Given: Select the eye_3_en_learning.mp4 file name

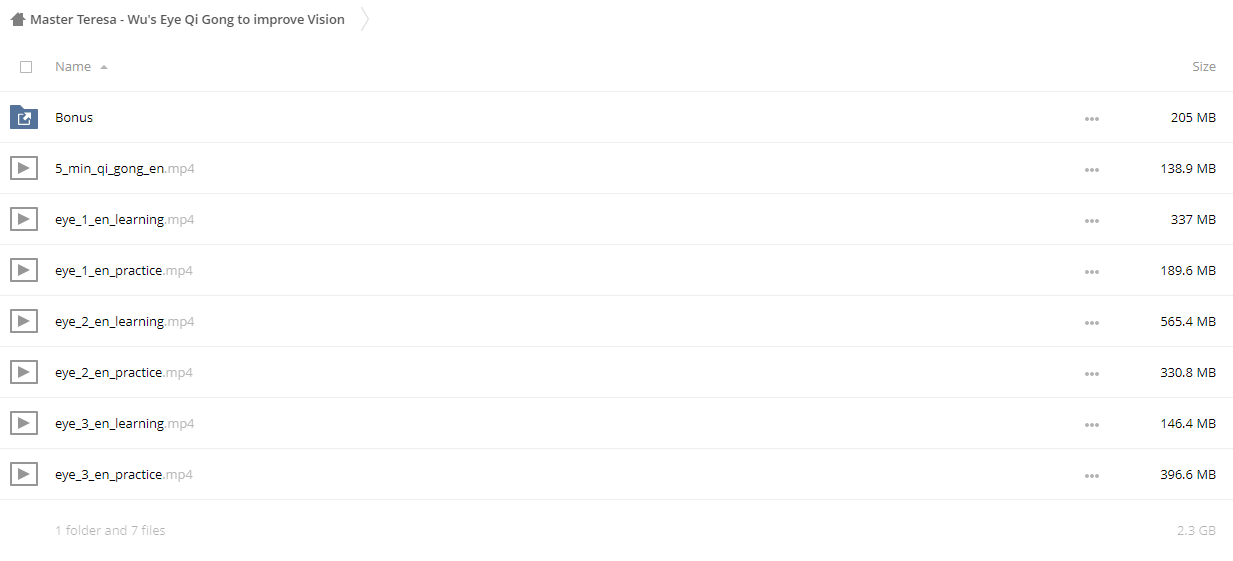Looking at the screenshot, I should [125, 423].
